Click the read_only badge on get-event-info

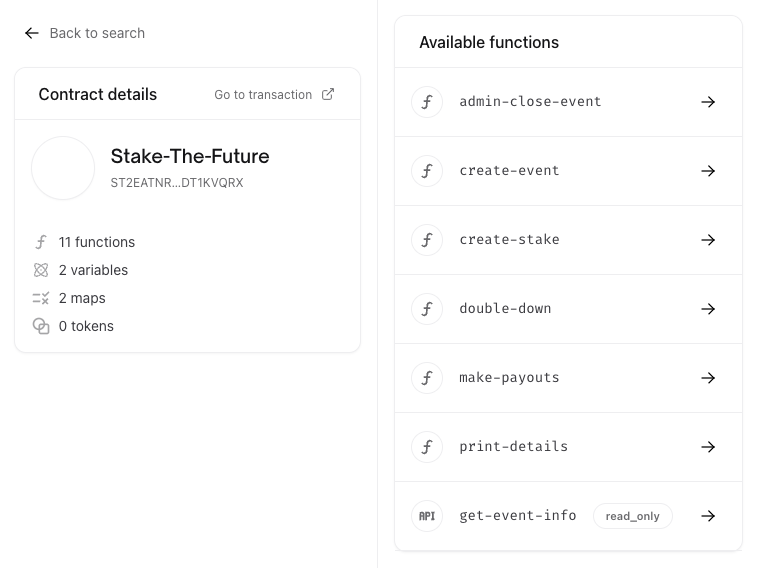pyautogui.click(x=632, y=516)
